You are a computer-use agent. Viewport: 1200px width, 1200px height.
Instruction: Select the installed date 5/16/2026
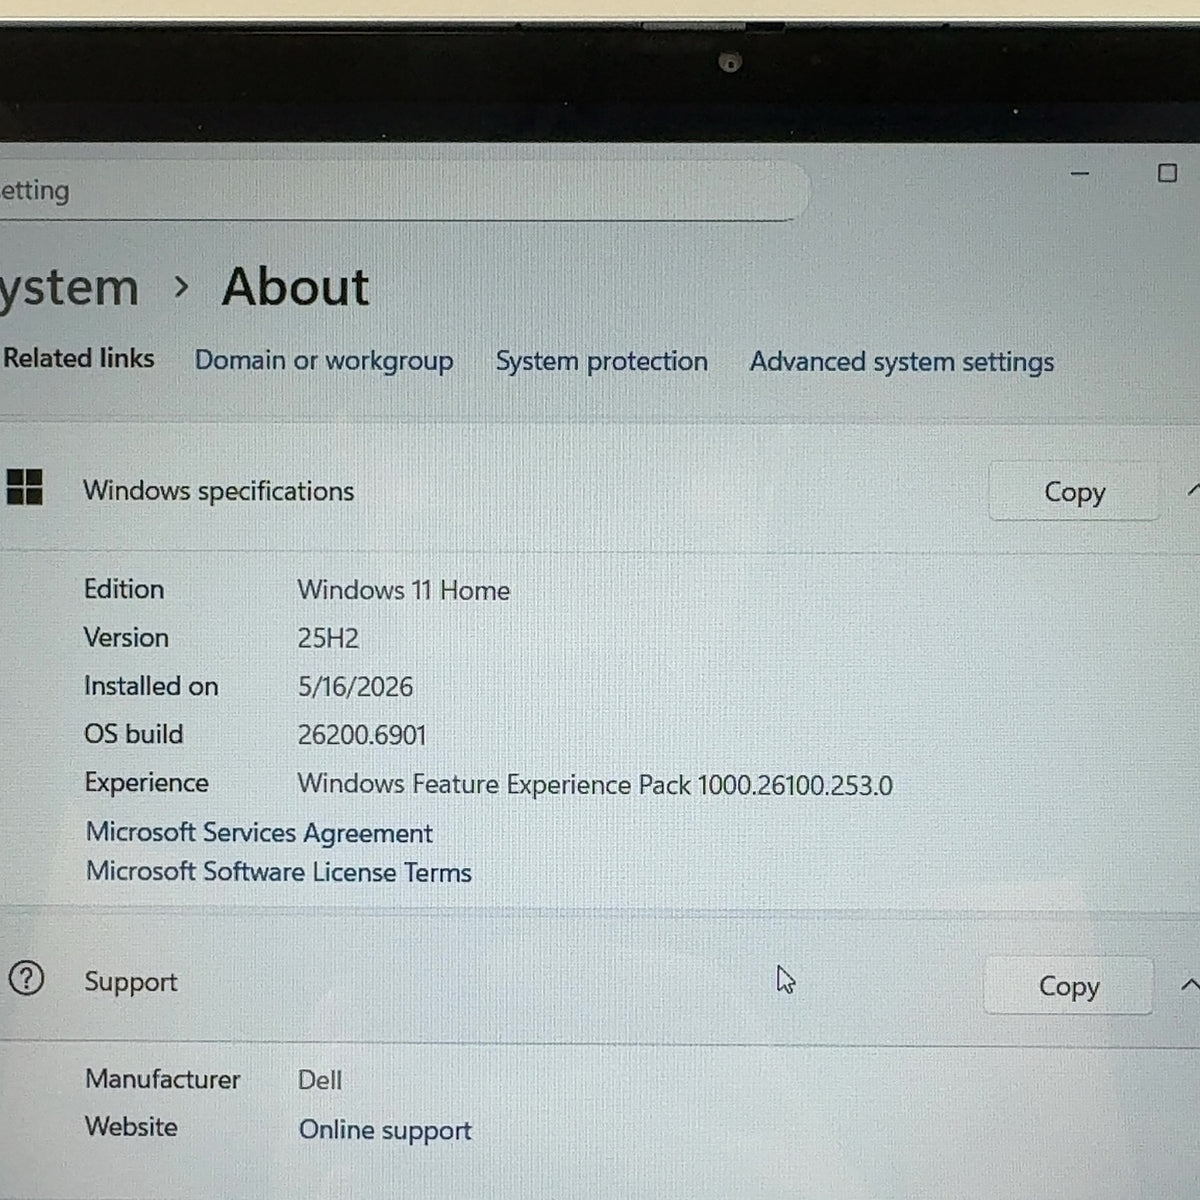click(x=355, y=687)
